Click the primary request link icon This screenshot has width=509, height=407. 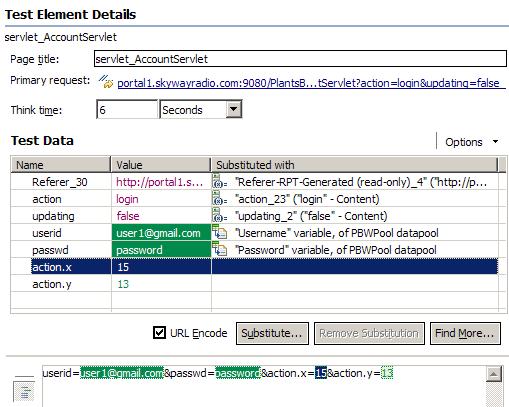(106, 81)
